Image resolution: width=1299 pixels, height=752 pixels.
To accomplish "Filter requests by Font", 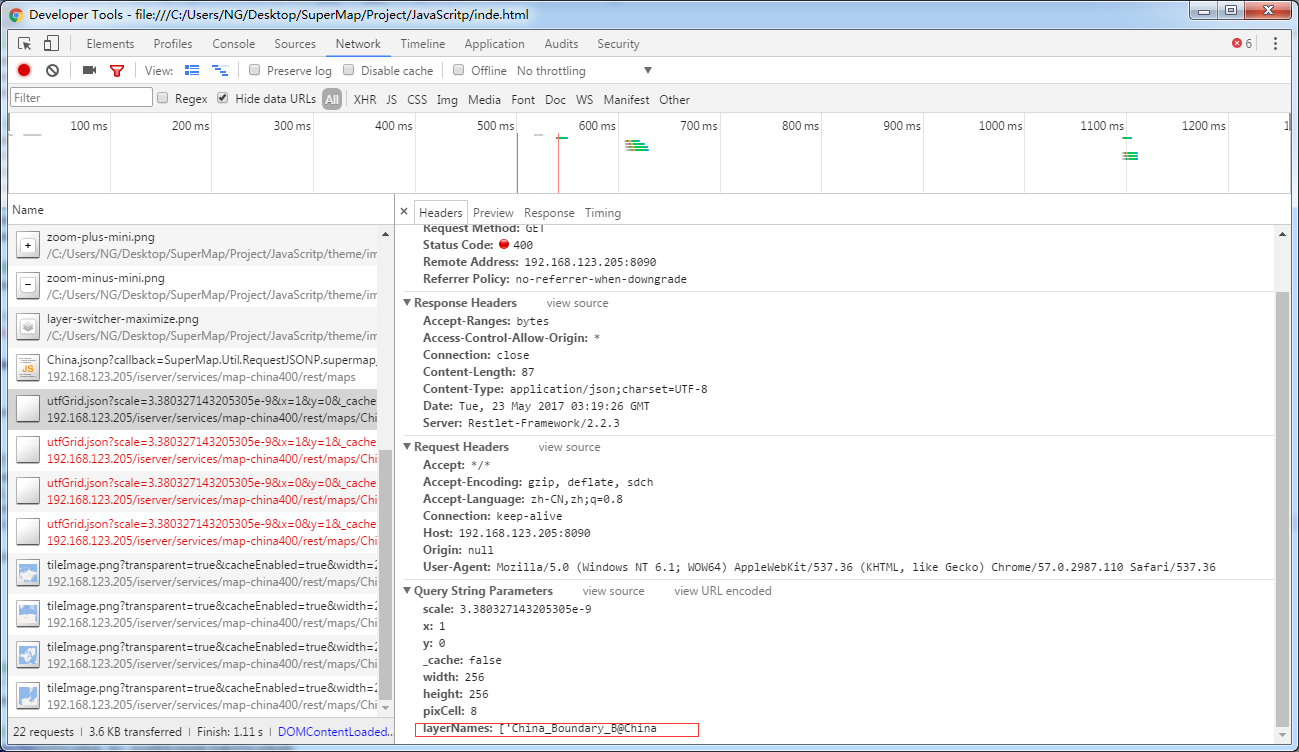I will (x=523, y=99).
